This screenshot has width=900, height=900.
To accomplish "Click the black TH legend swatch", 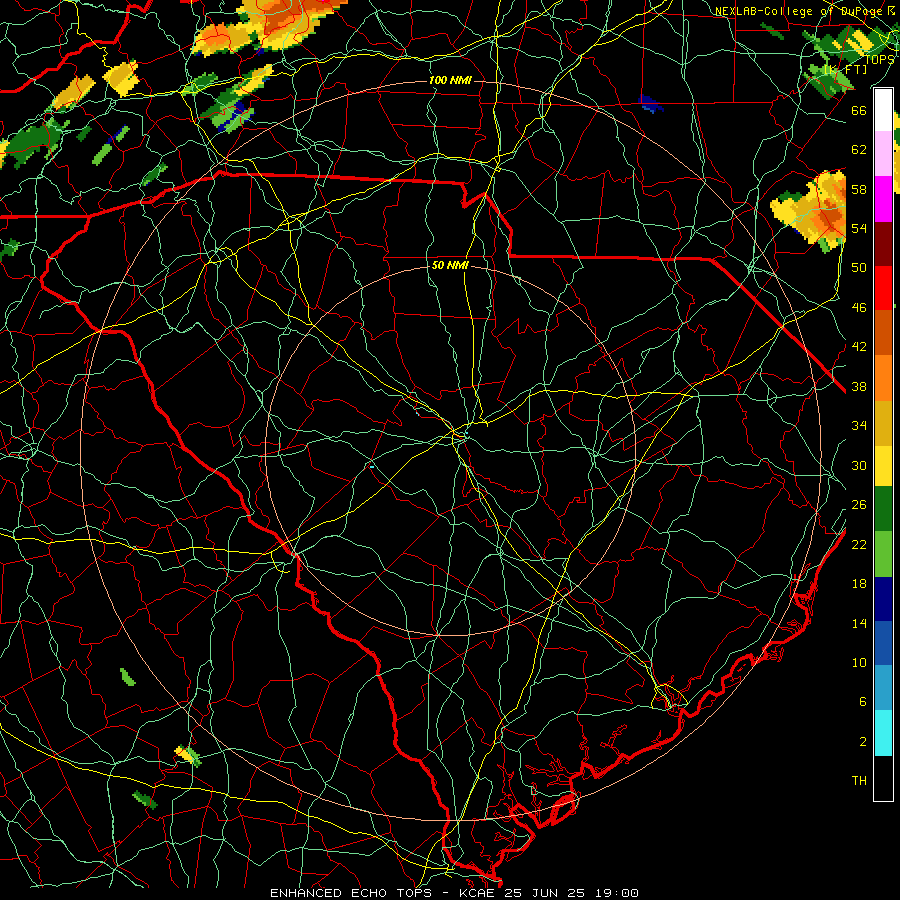I will (x=883, y=778).
